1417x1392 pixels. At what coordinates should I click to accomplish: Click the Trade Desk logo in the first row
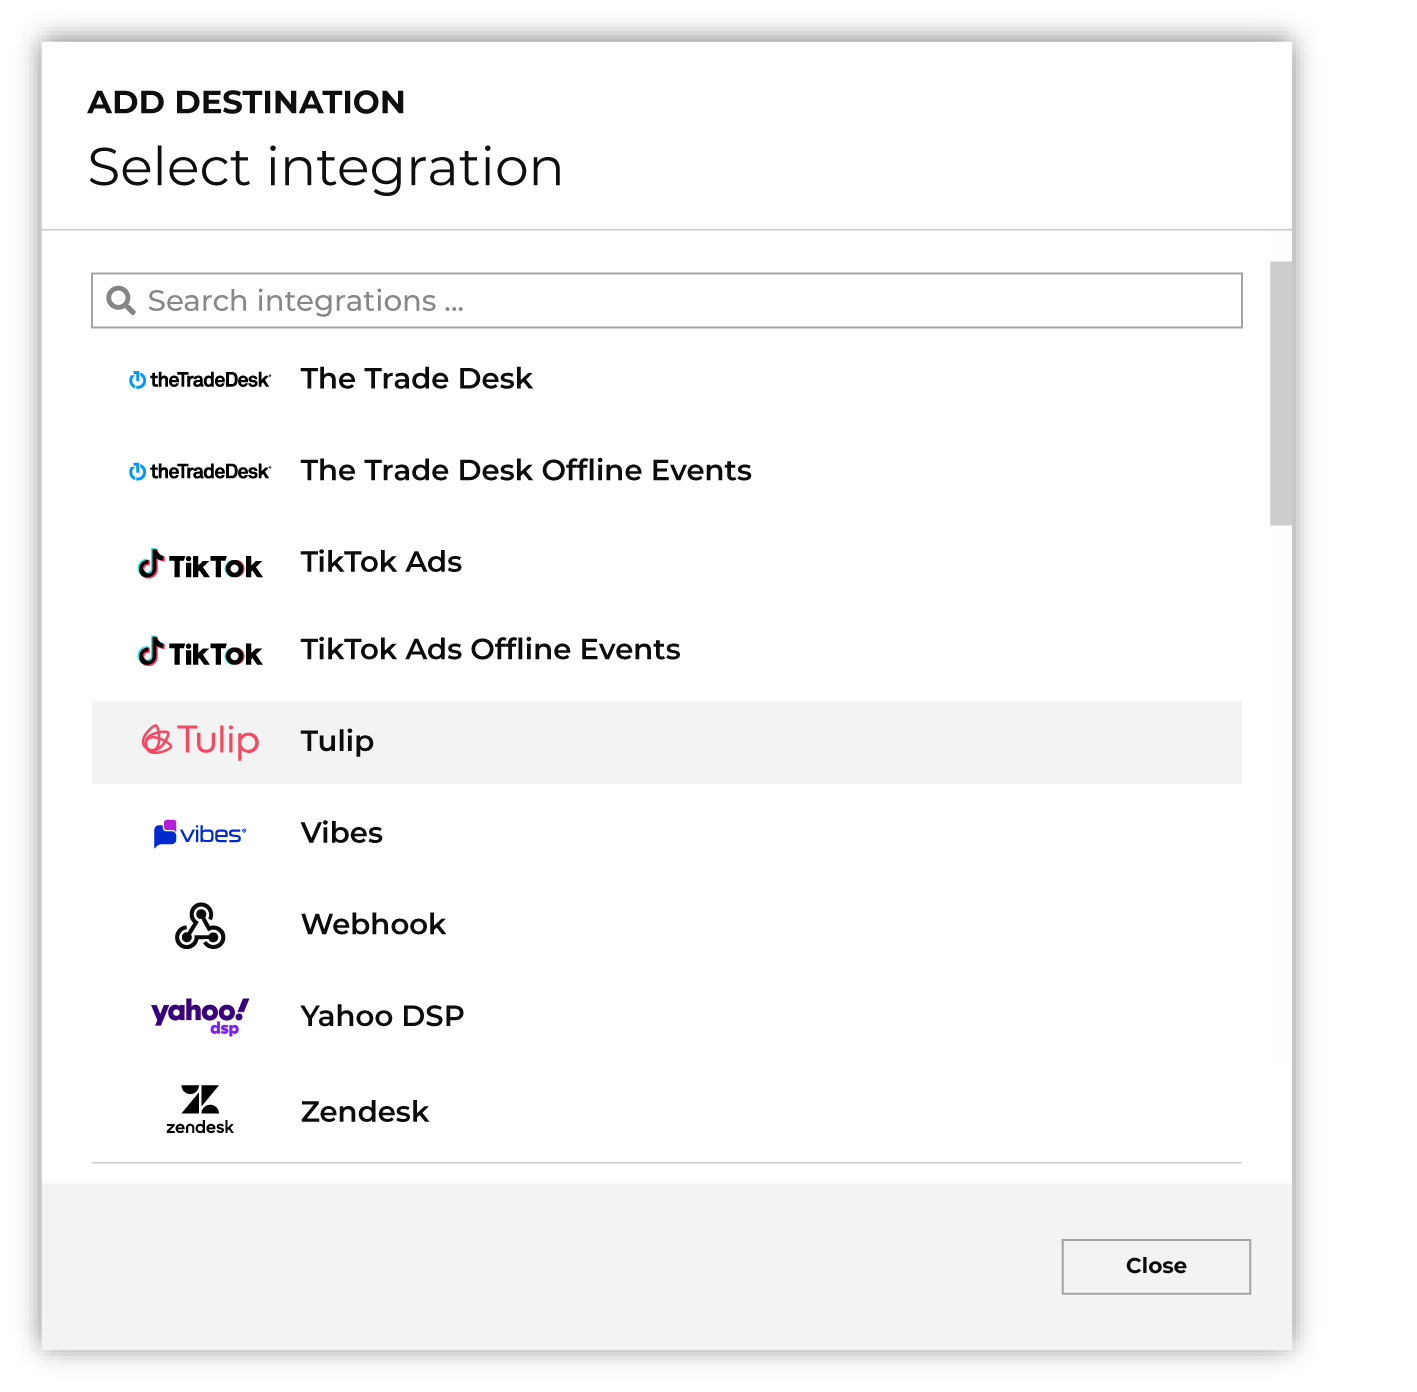point(200,380)
